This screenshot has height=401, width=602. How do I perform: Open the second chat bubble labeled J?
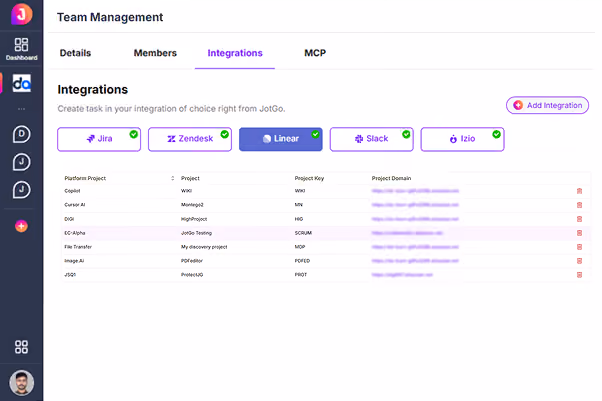tap(22, 190)
